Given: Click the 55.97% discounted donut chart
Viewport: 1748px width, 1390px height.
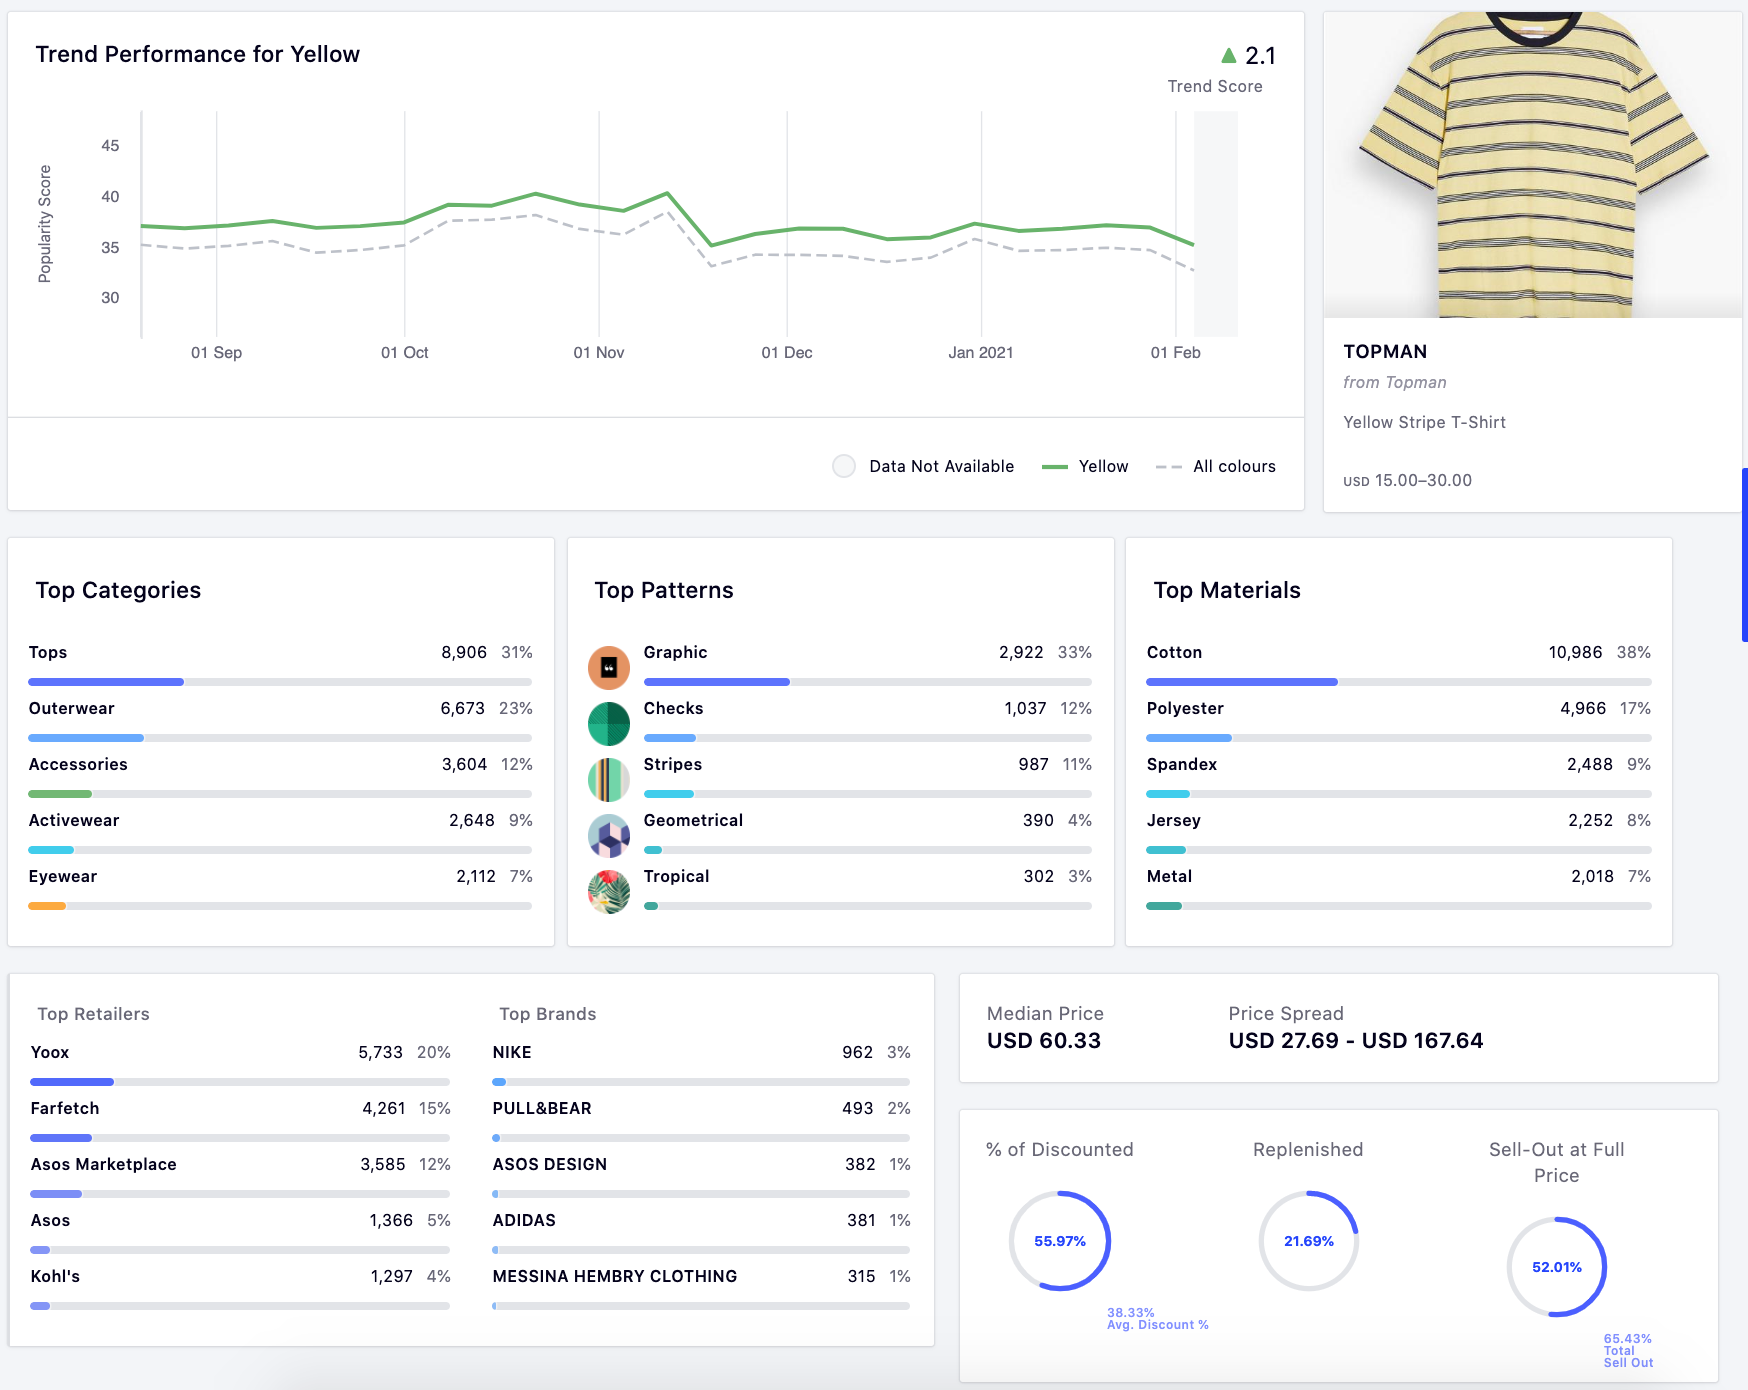Looking at the screenshot, I should 1060,1241.
